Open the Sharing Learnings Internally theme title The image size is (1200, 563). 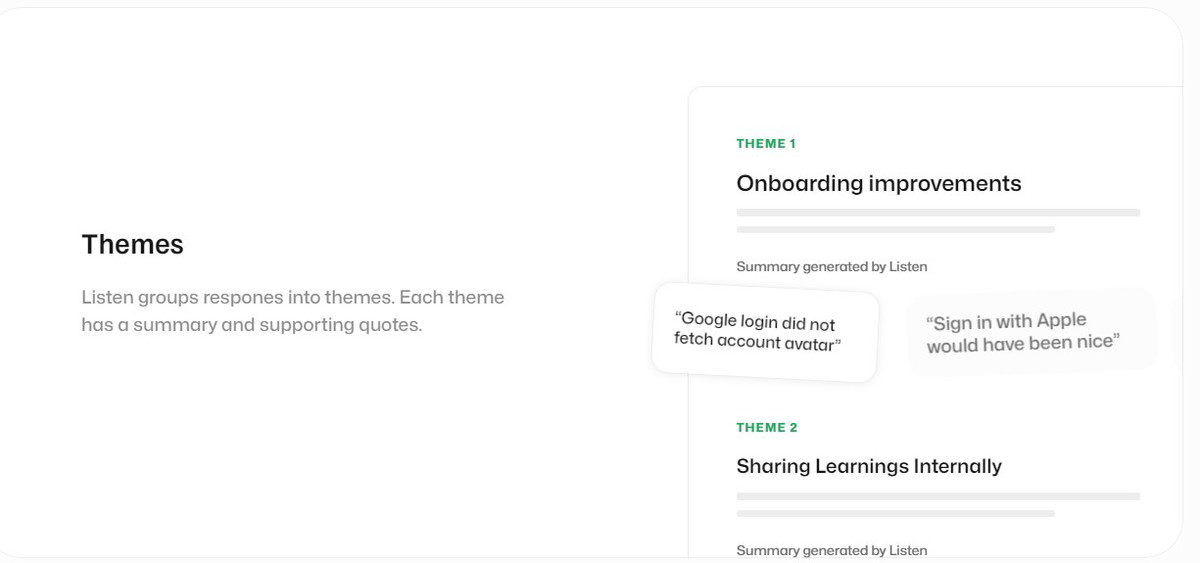point(869,466)
